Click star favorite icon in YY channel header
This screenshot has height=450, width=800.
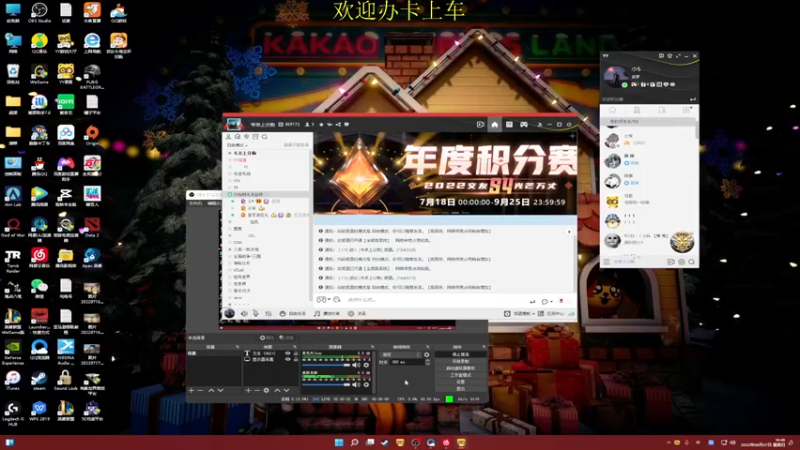pos(321,124)
